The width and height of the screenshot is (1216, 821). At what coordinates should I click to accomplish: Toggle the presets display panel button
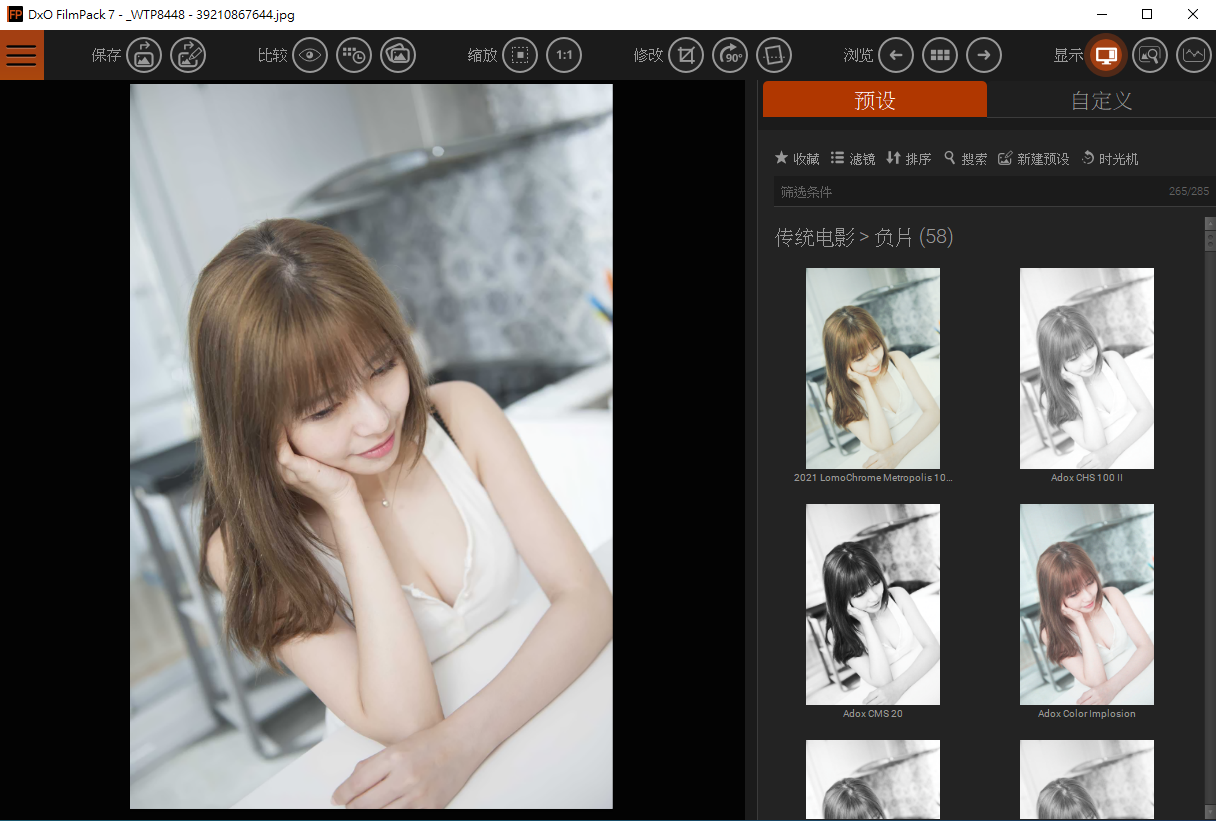click(x=1106, y=55)
